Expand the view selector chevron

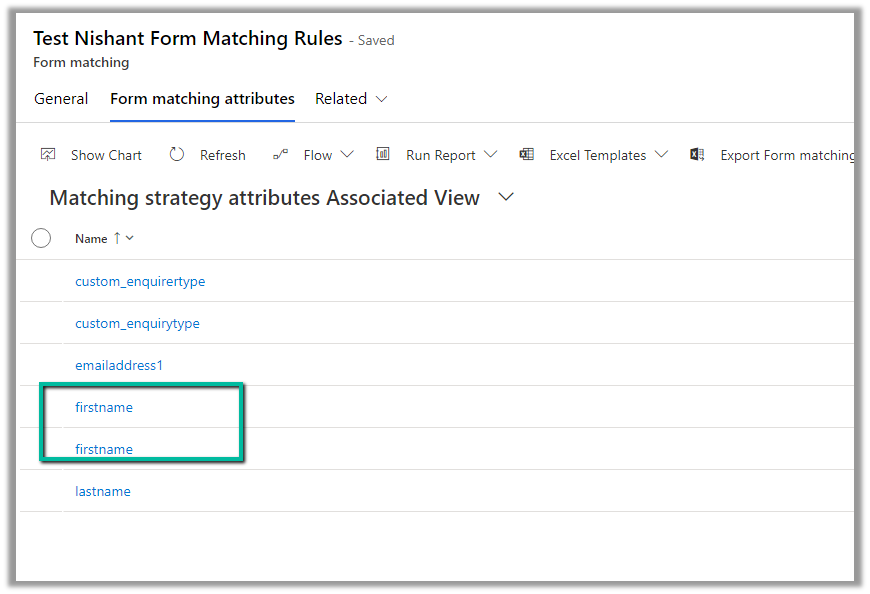tap(506, 197)
